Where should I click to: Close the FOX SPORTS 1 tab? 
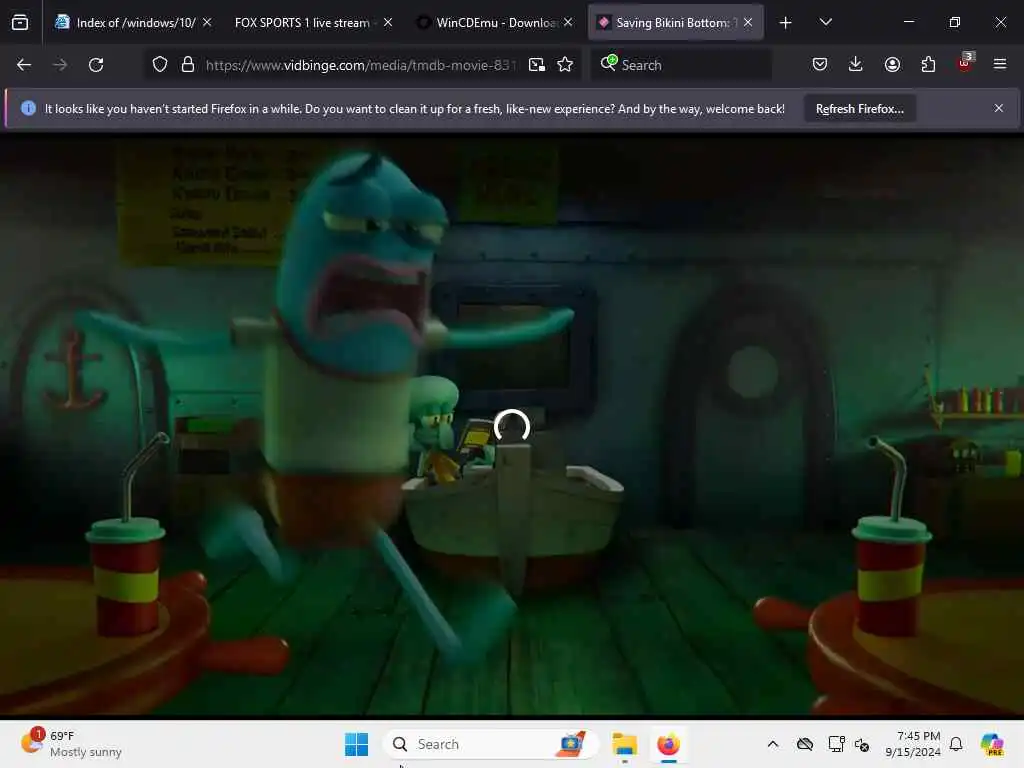pyautogui.click(x=388, y=22)
